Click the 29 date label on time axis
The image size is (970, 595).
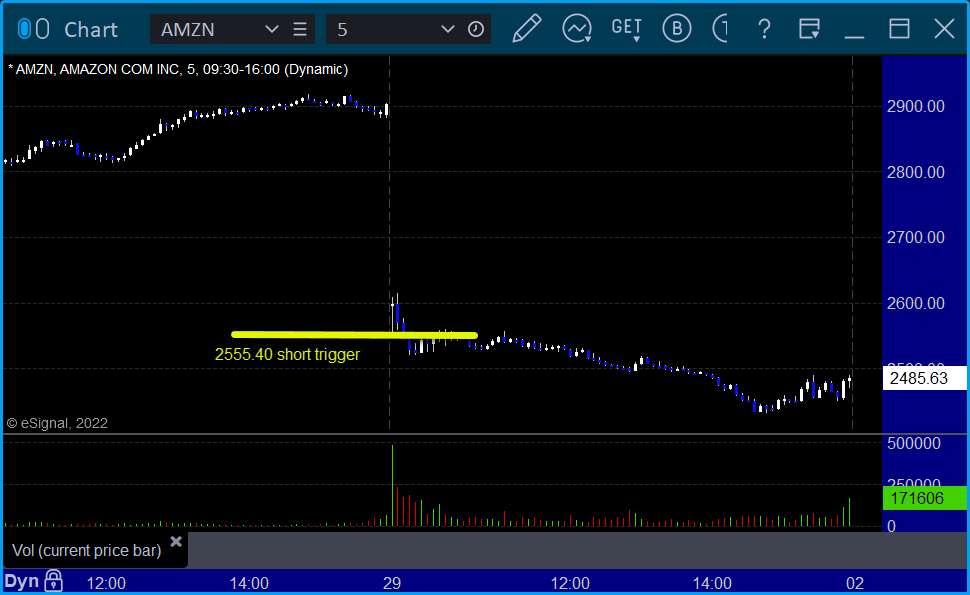click(392, 583)
